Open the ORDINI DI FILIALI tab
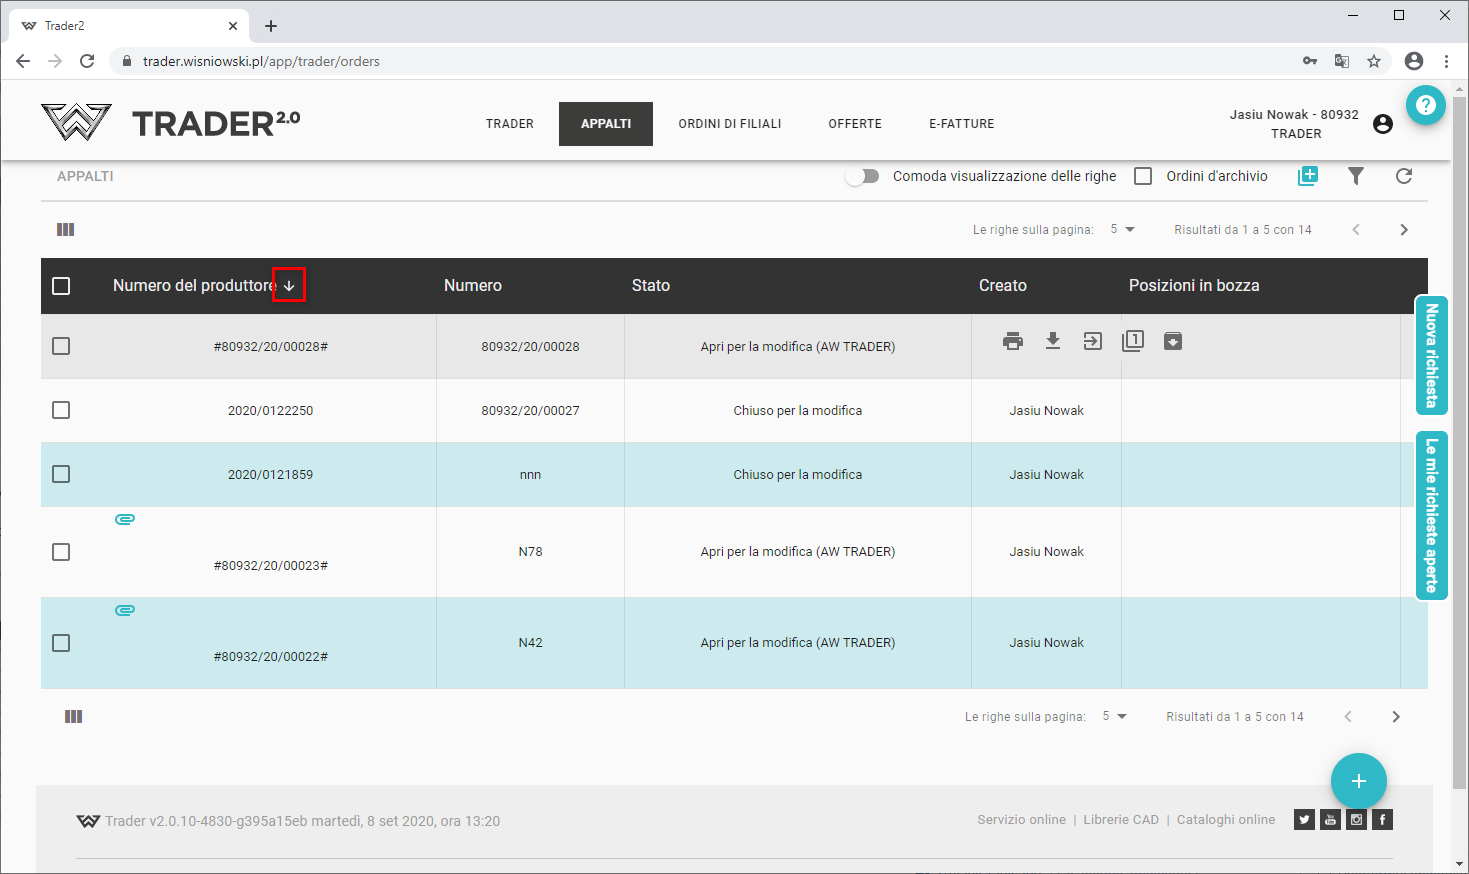This screenshot has width=1469, height=874. point(730,124)
